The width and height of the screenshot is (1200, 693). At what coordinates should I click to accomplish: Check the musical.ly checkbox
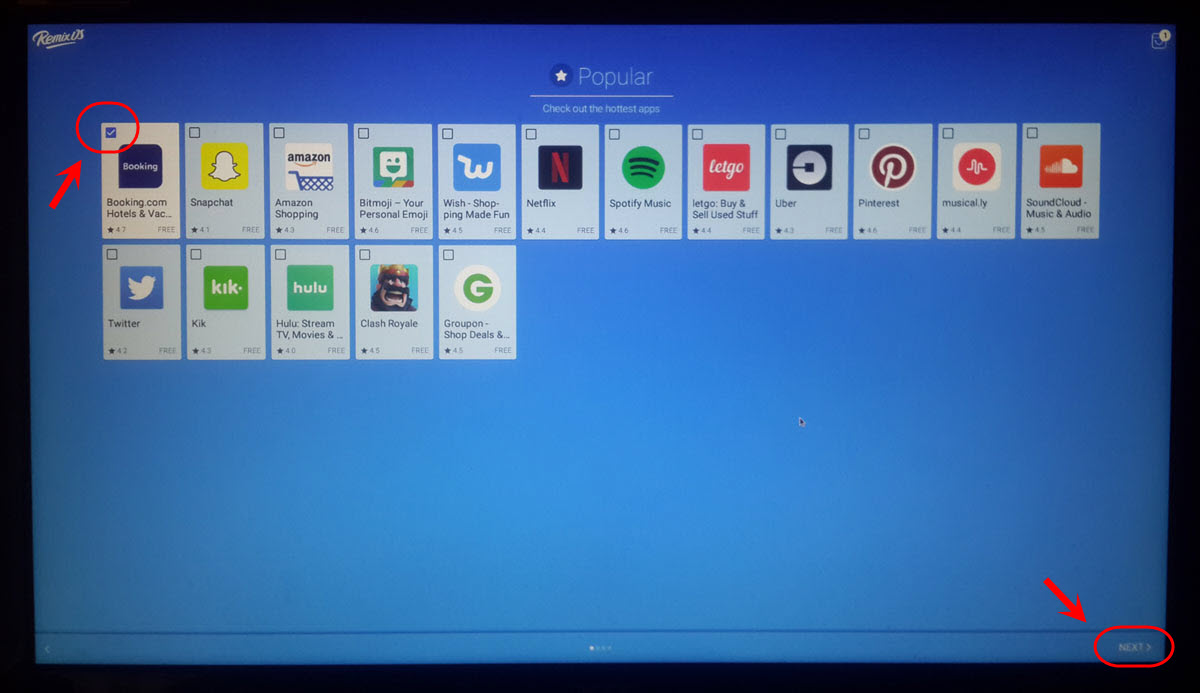pyautogui.click(x=947, y=133)
